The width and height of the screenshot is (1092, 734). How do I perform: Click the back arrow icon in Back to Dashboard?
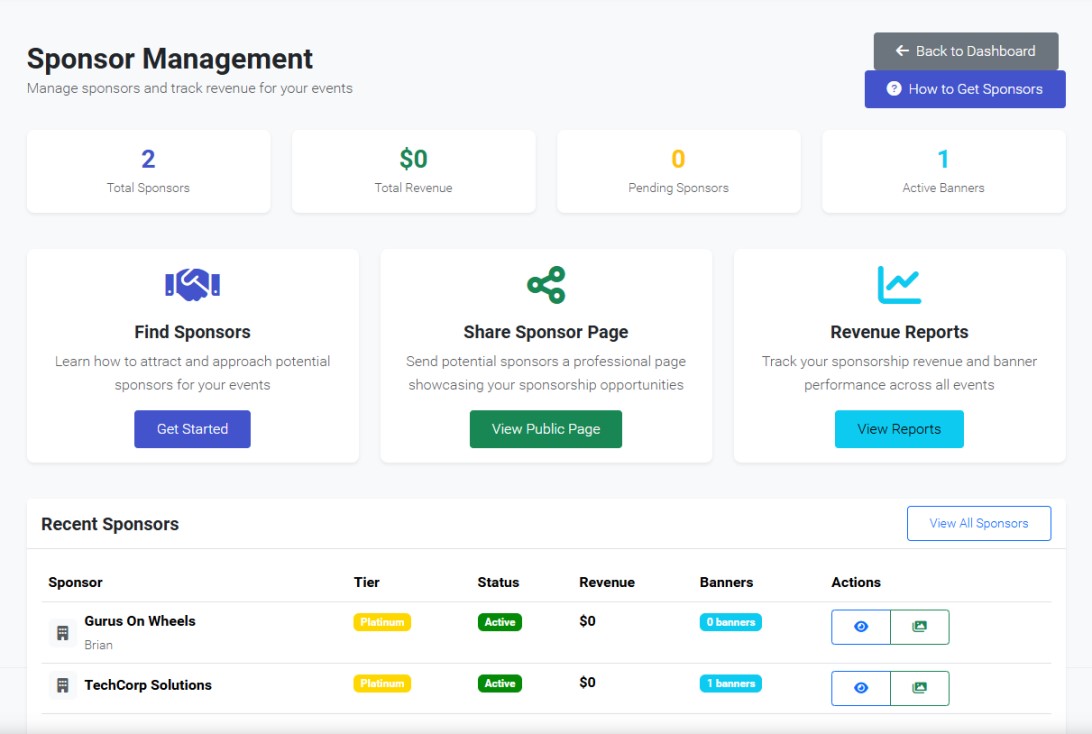[x=901, y=51]
